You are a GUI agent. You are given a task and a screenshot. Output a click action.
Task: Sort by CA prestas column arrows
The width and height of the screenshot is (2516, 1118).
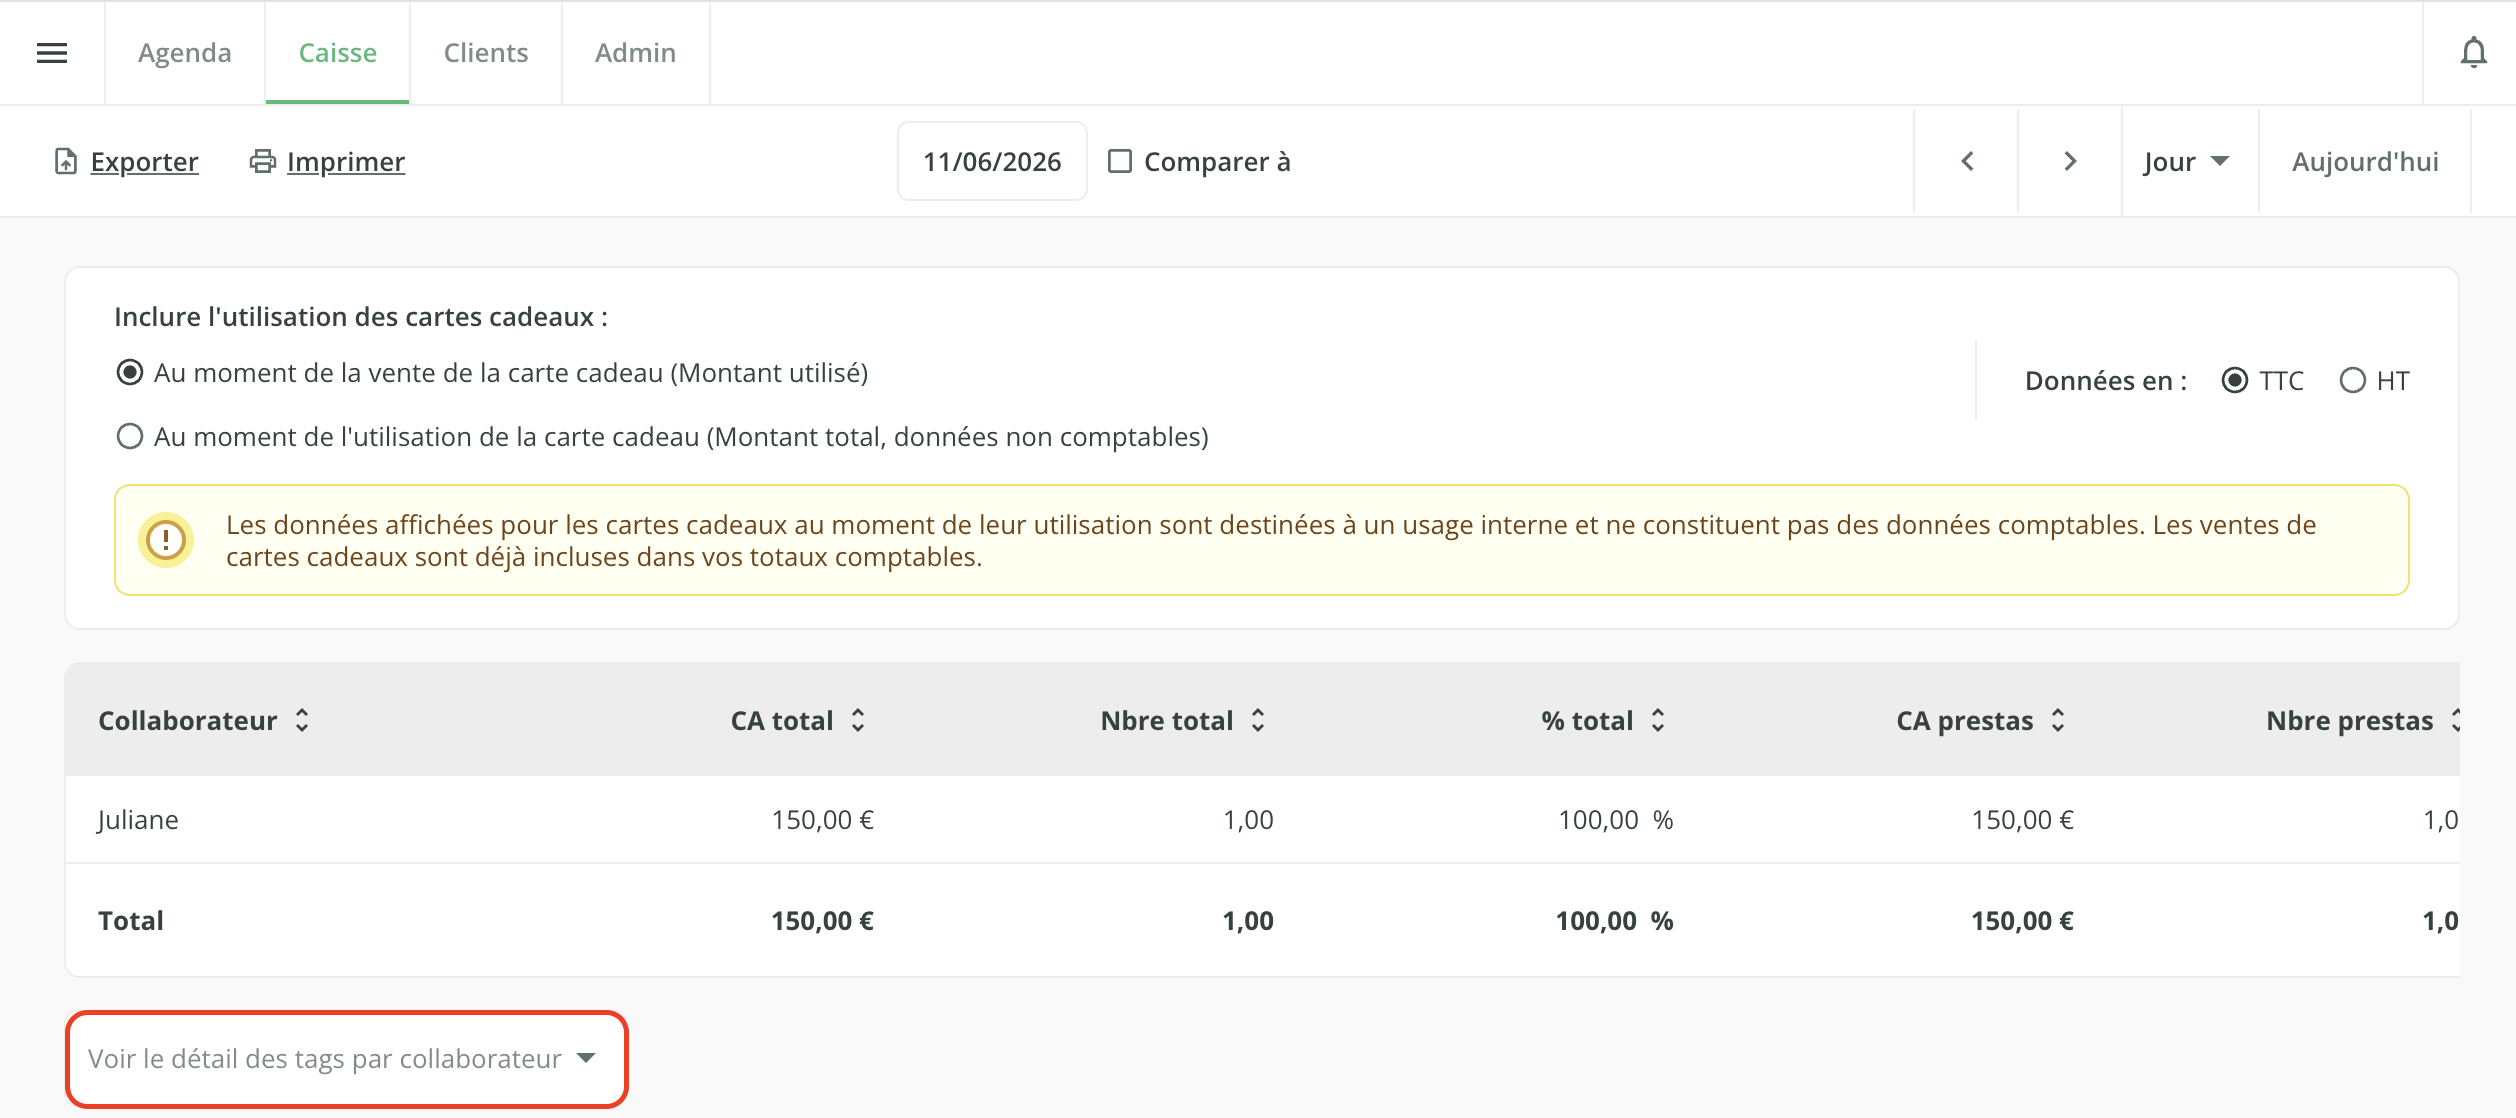(x=2058, y=720)
